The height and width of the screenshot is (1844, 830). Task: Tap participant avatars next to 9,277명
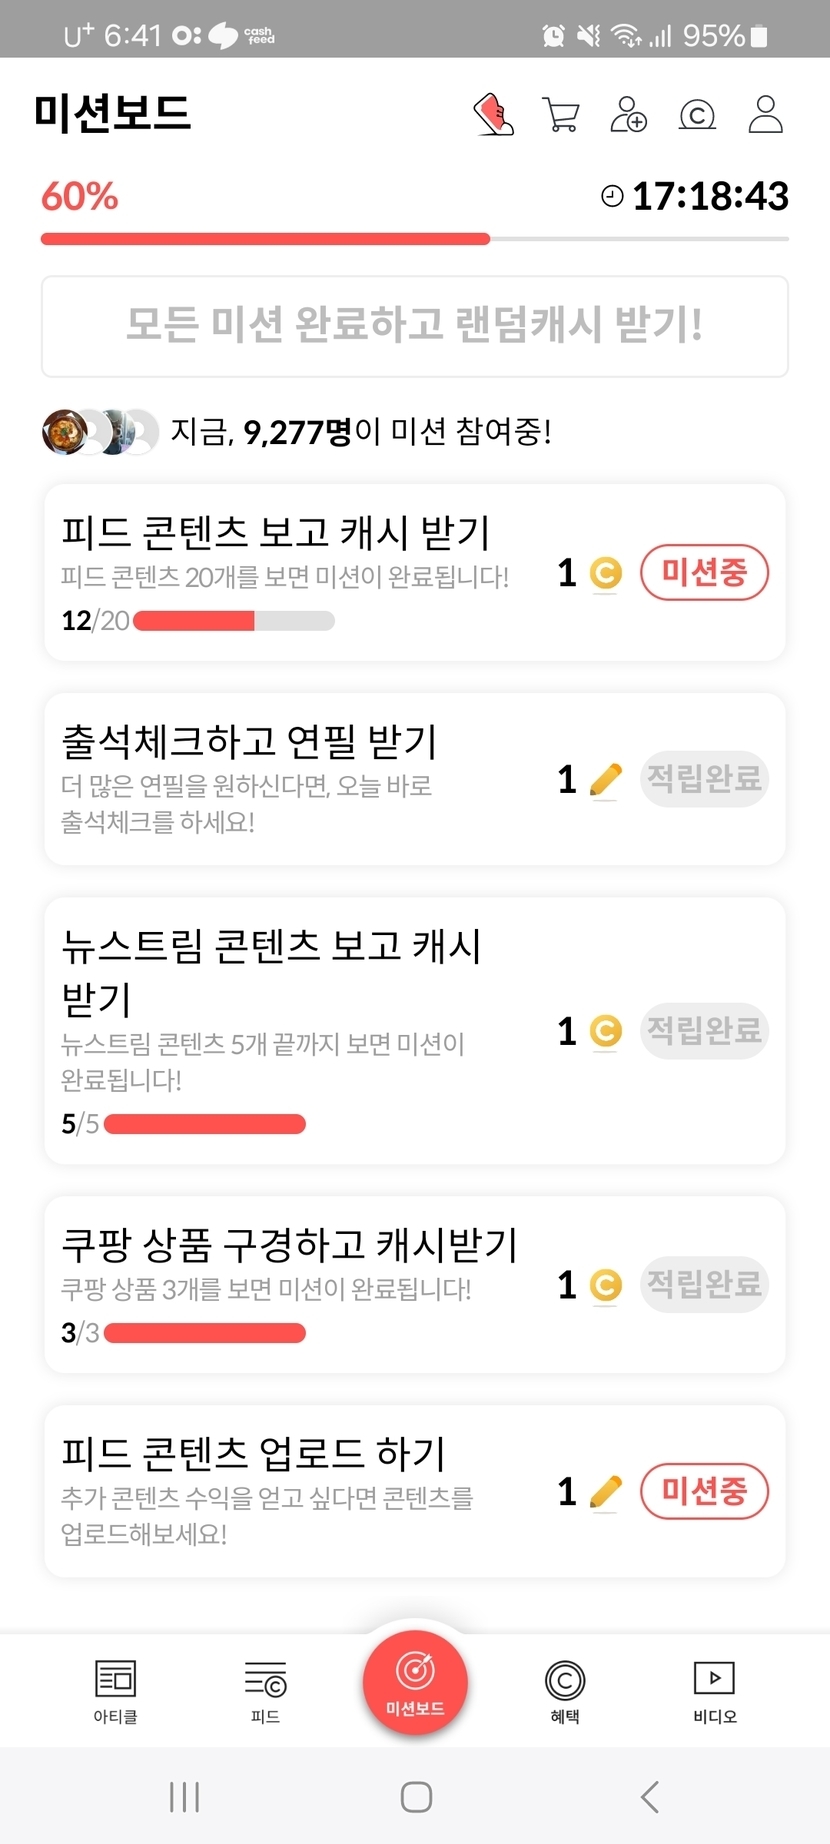tap(100, 432)
